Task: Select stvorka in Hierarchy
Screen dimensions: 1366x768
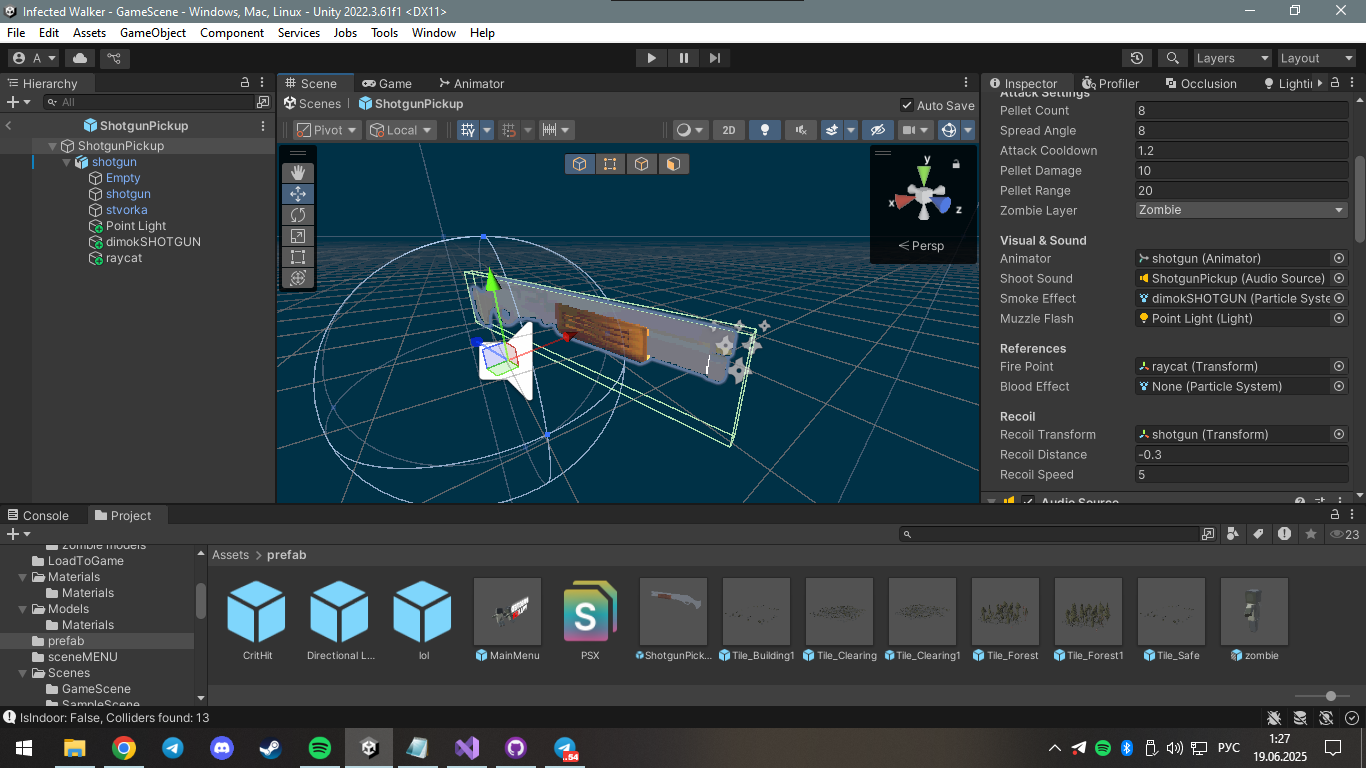Action: [126, 210]
